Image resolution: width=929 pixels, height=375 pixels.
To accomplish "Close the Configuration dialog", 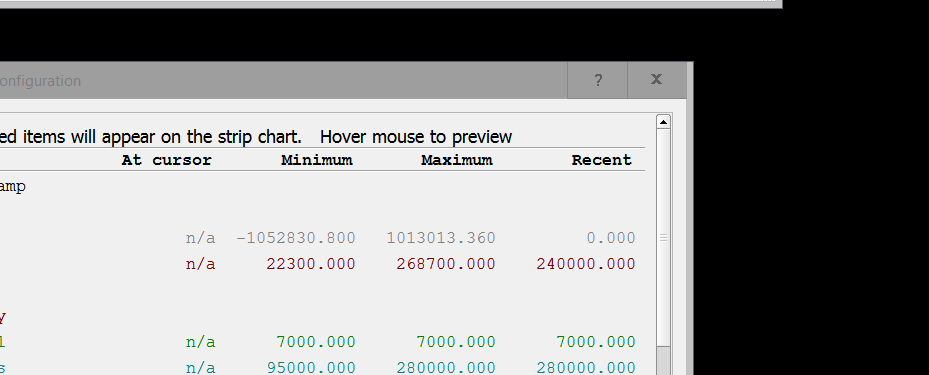I will (656, 80).
